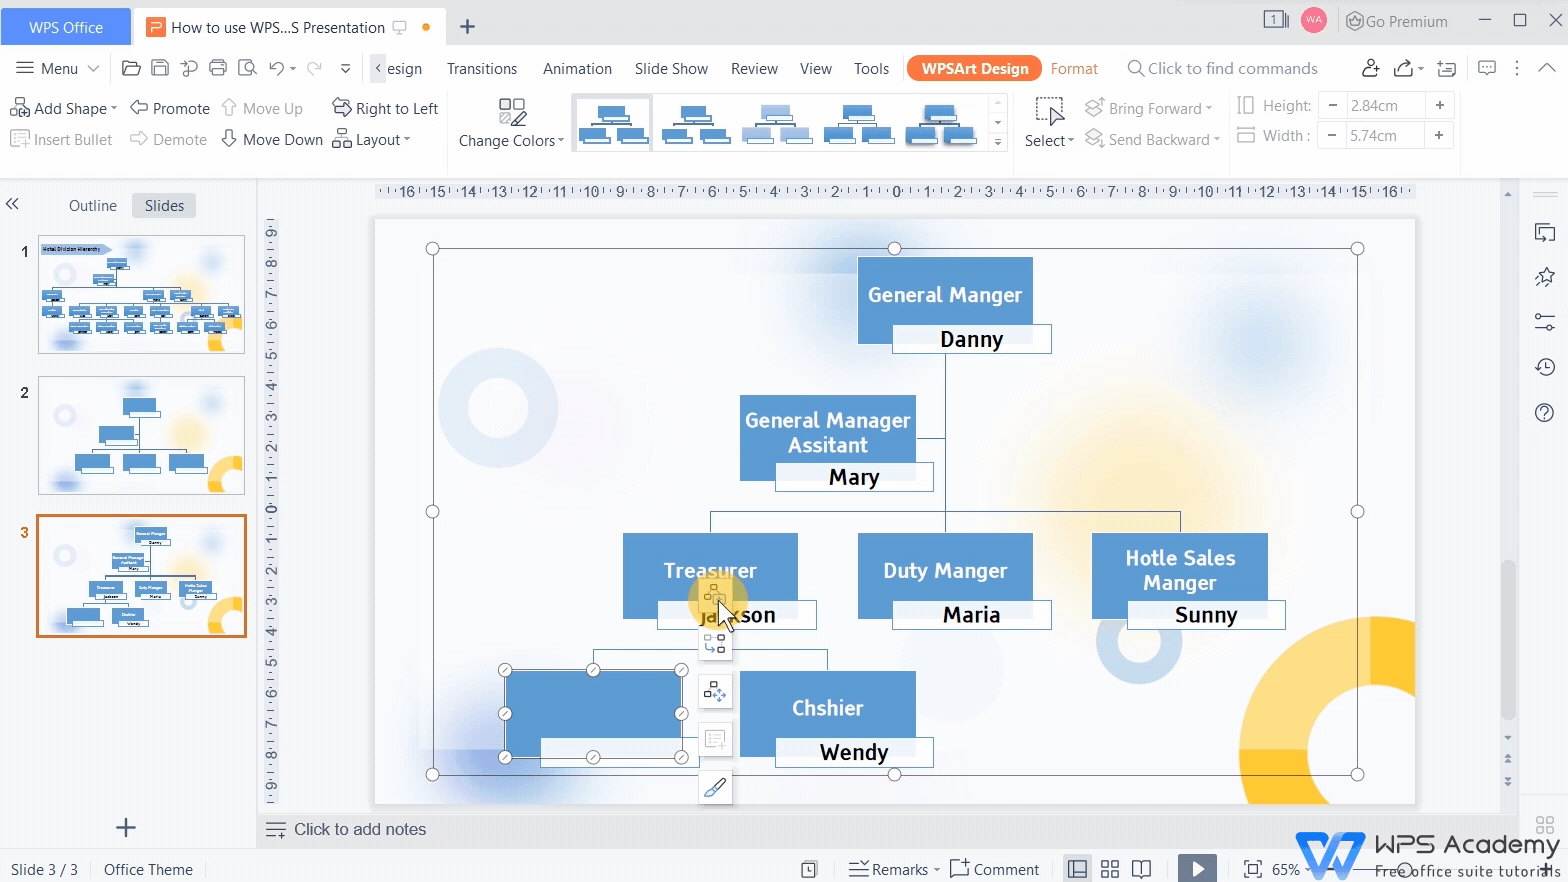Decrease Height with minus stepper
The width and height of the screenshot is (1568, 882).
point(1332,105)
